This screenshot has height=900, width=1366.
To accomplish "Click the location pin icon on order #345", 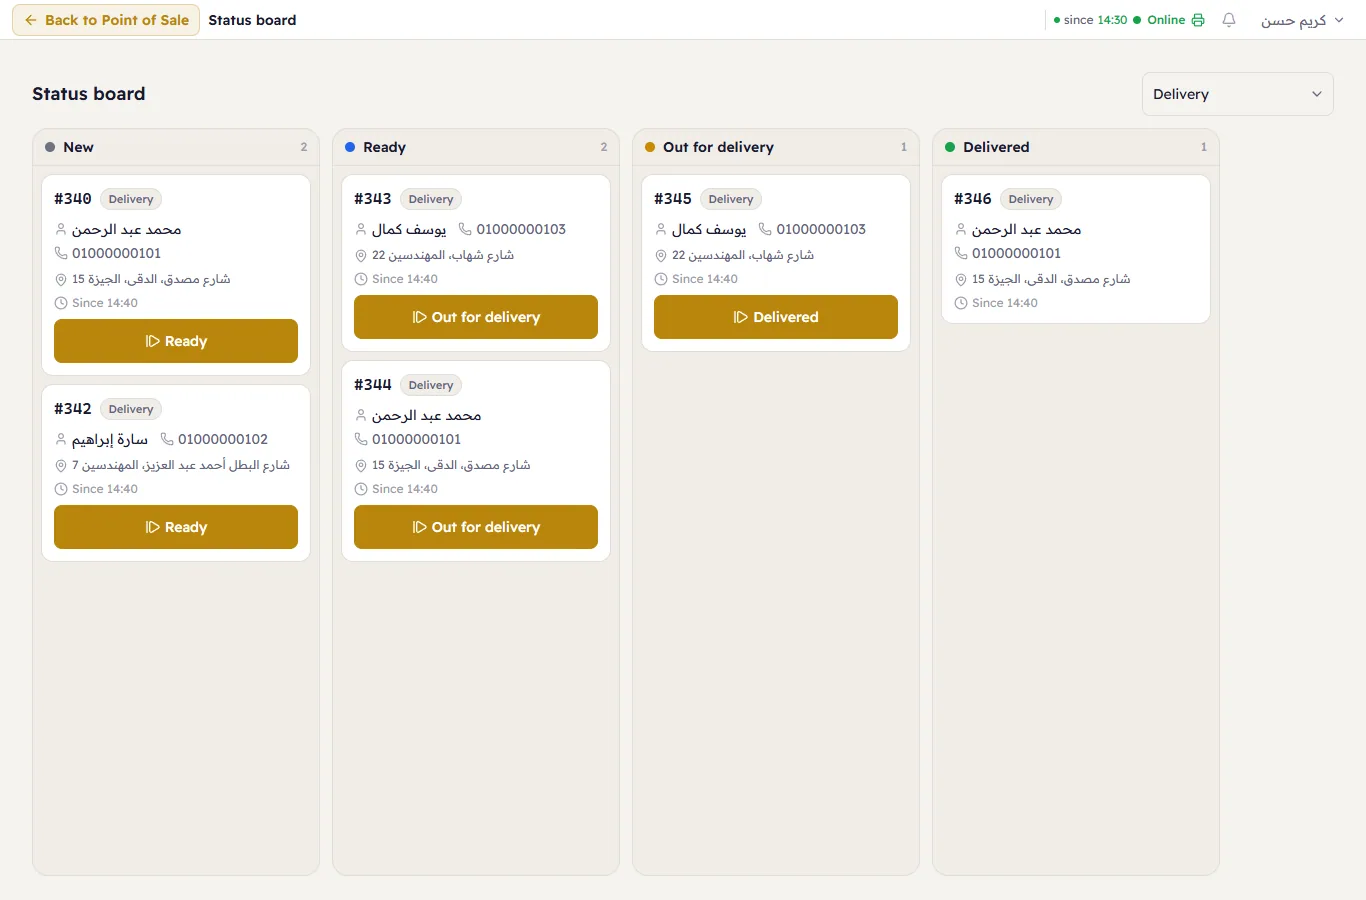I will pyautogui.click(x=661, y=255).
